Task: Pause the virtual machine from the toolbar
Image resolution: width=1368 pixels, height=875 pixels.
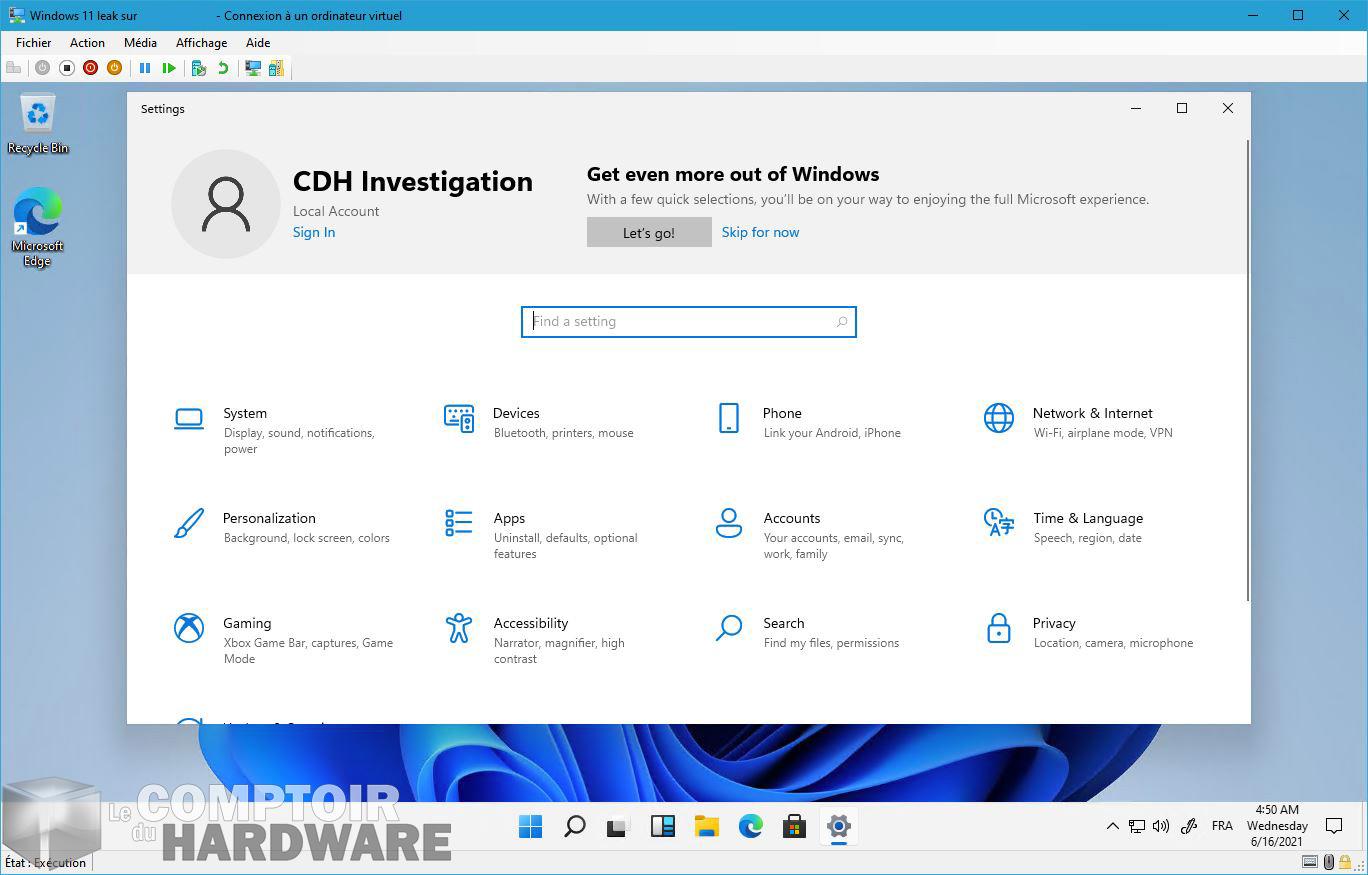Action: [145, 68]
